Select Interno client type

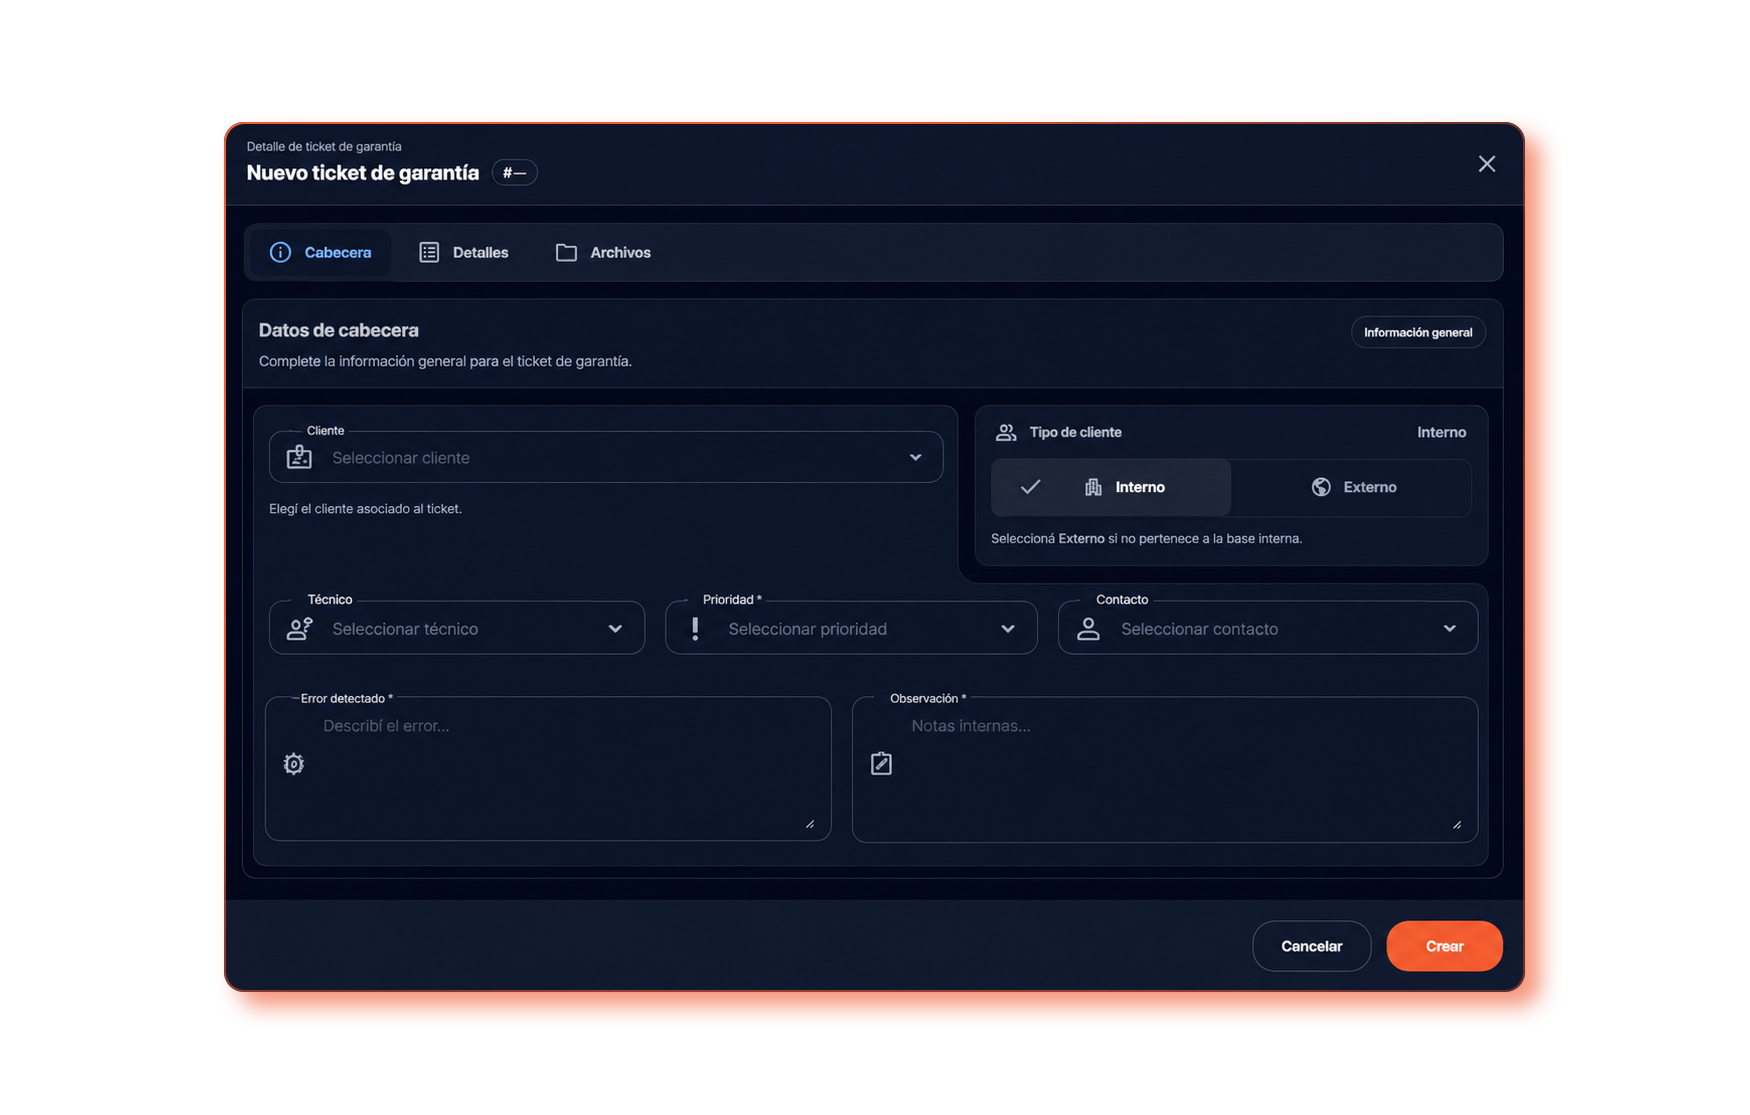(1111, 487)
